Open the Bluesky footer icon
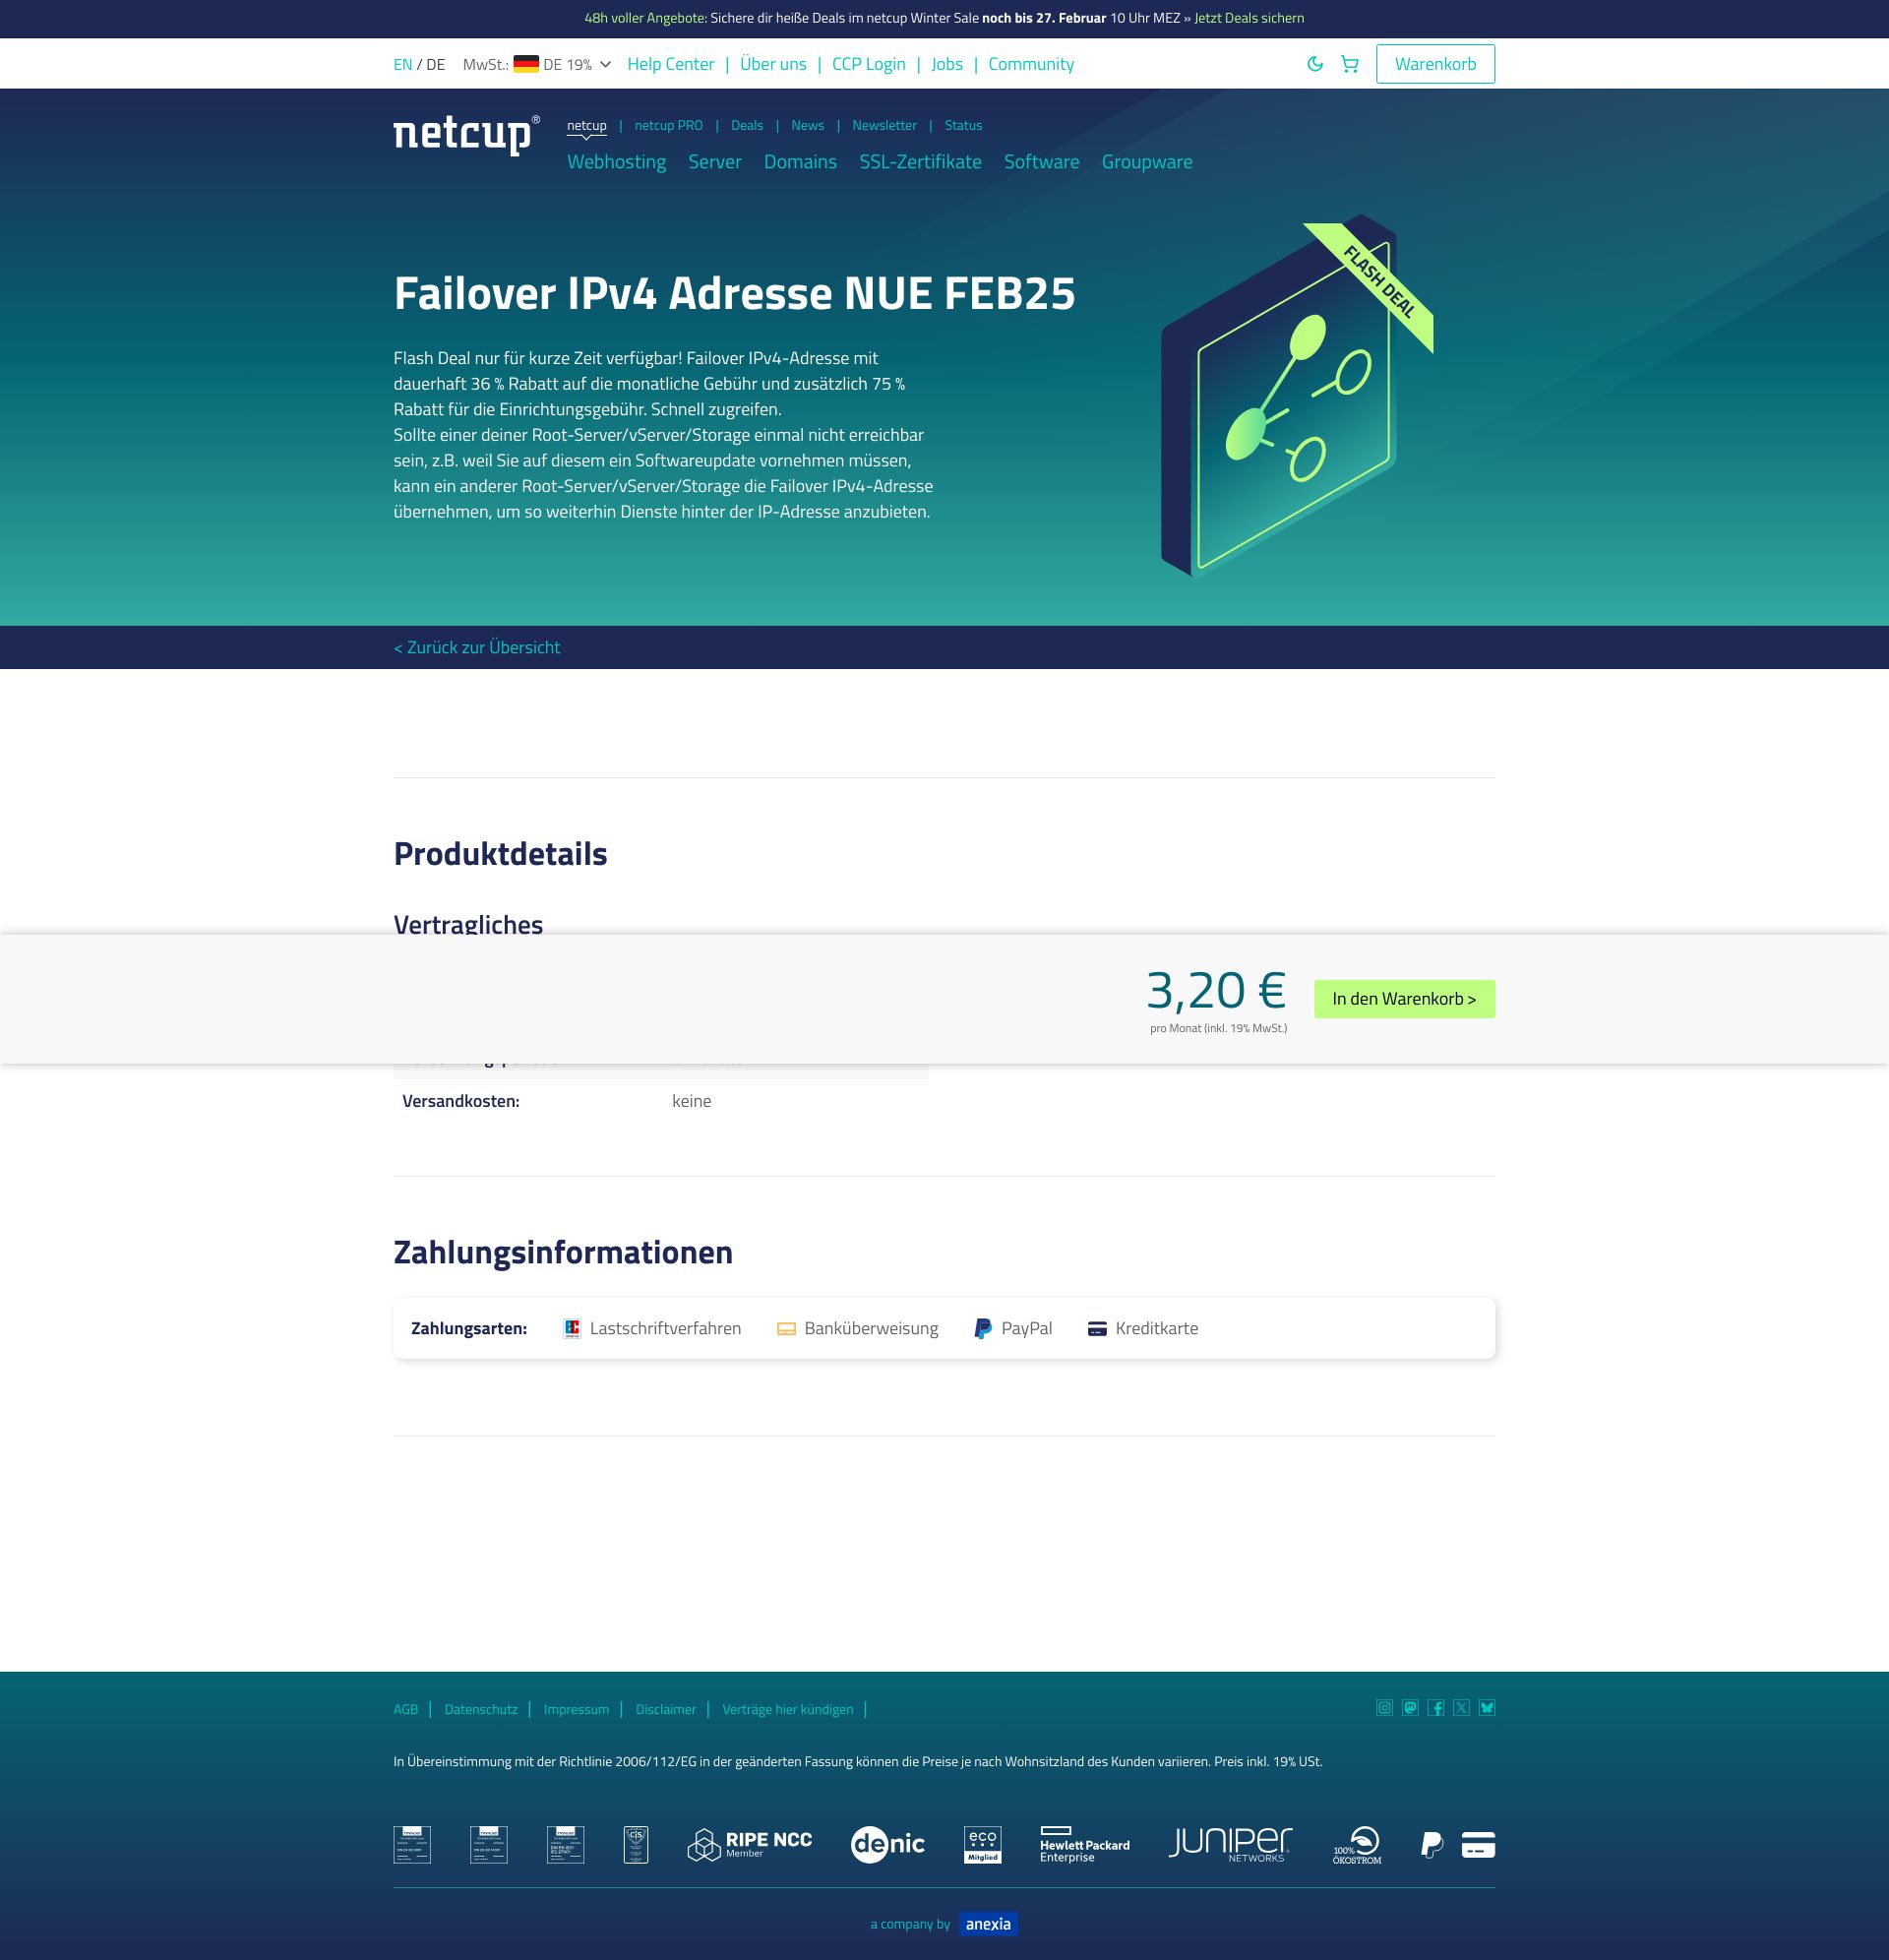Image resolution: width=1889 pixels, height=1960 pixels. click(1487, 1708)
